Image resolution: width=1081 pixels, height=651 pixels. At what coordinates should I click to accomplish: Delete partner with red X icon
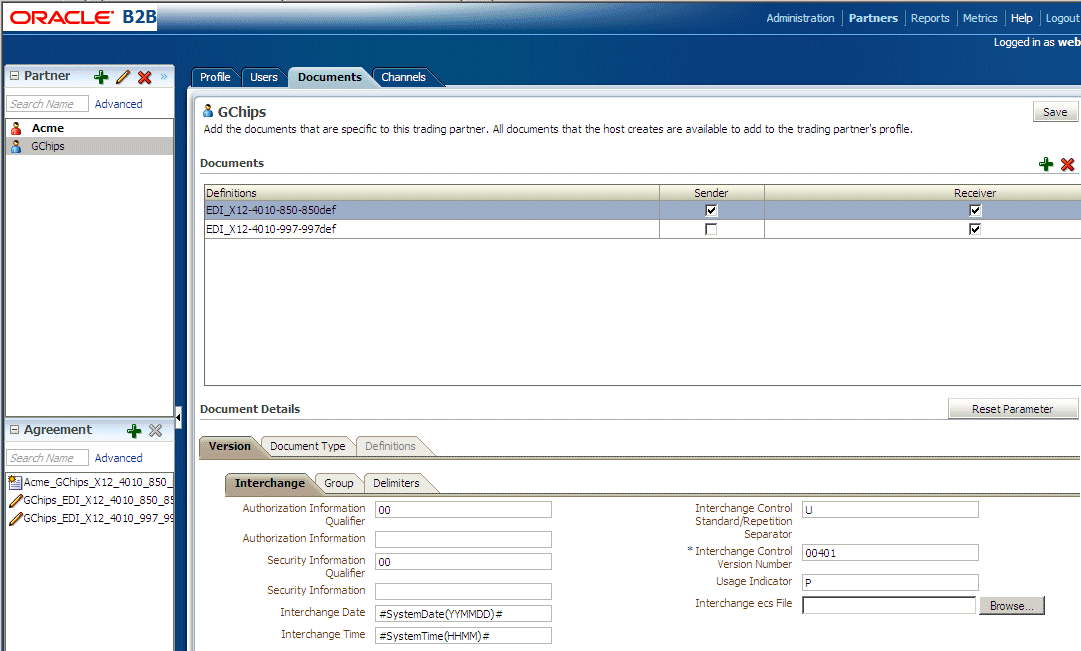[144, 77]
